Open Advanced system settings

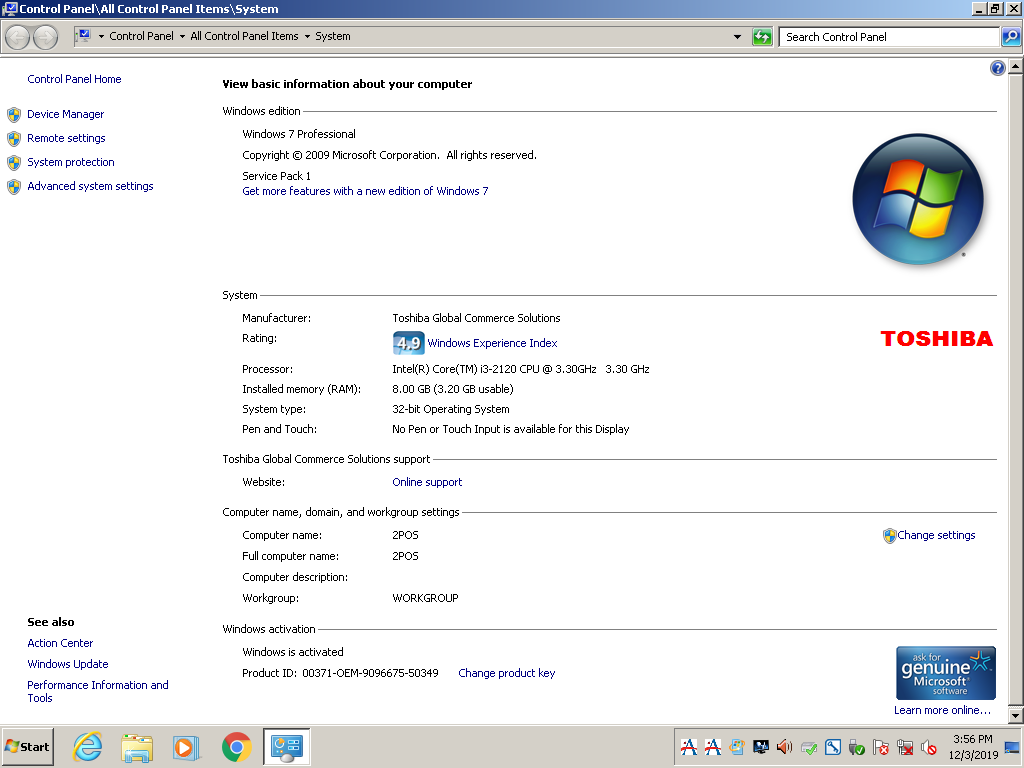pyautogui.click(x=90, y=186)
